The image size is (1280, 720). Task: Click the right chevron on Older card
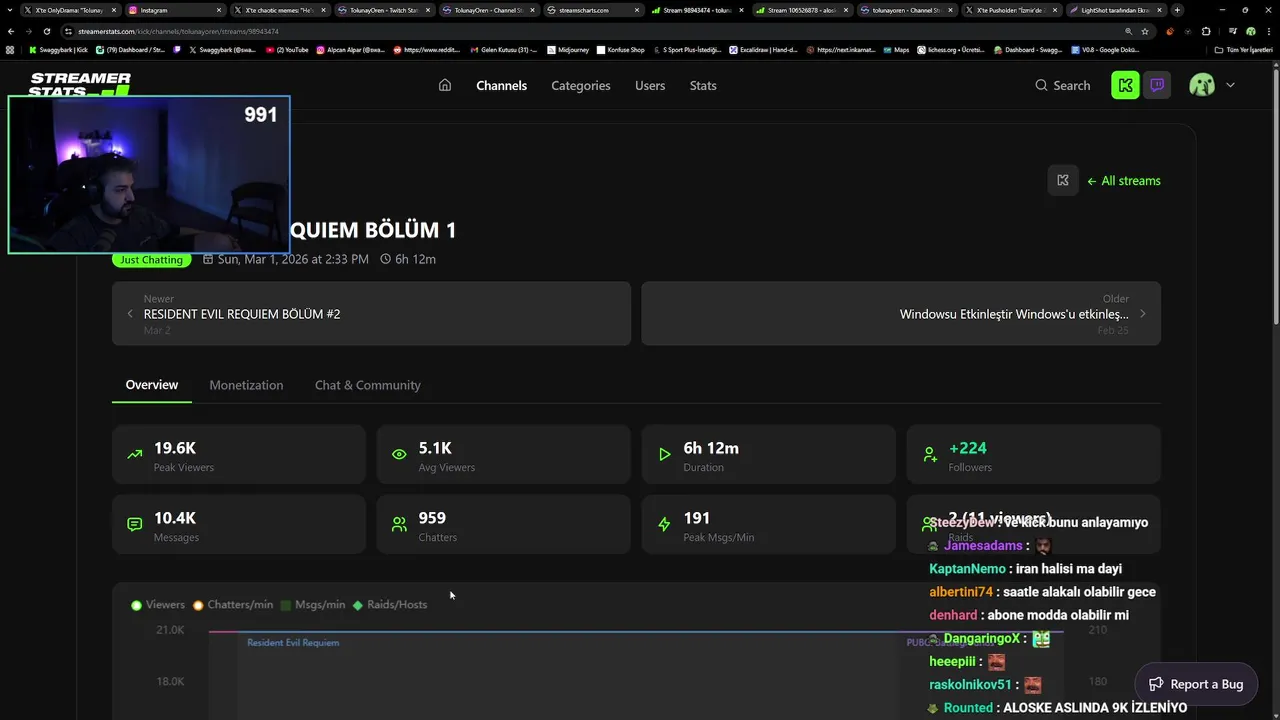pos(1143,314)
